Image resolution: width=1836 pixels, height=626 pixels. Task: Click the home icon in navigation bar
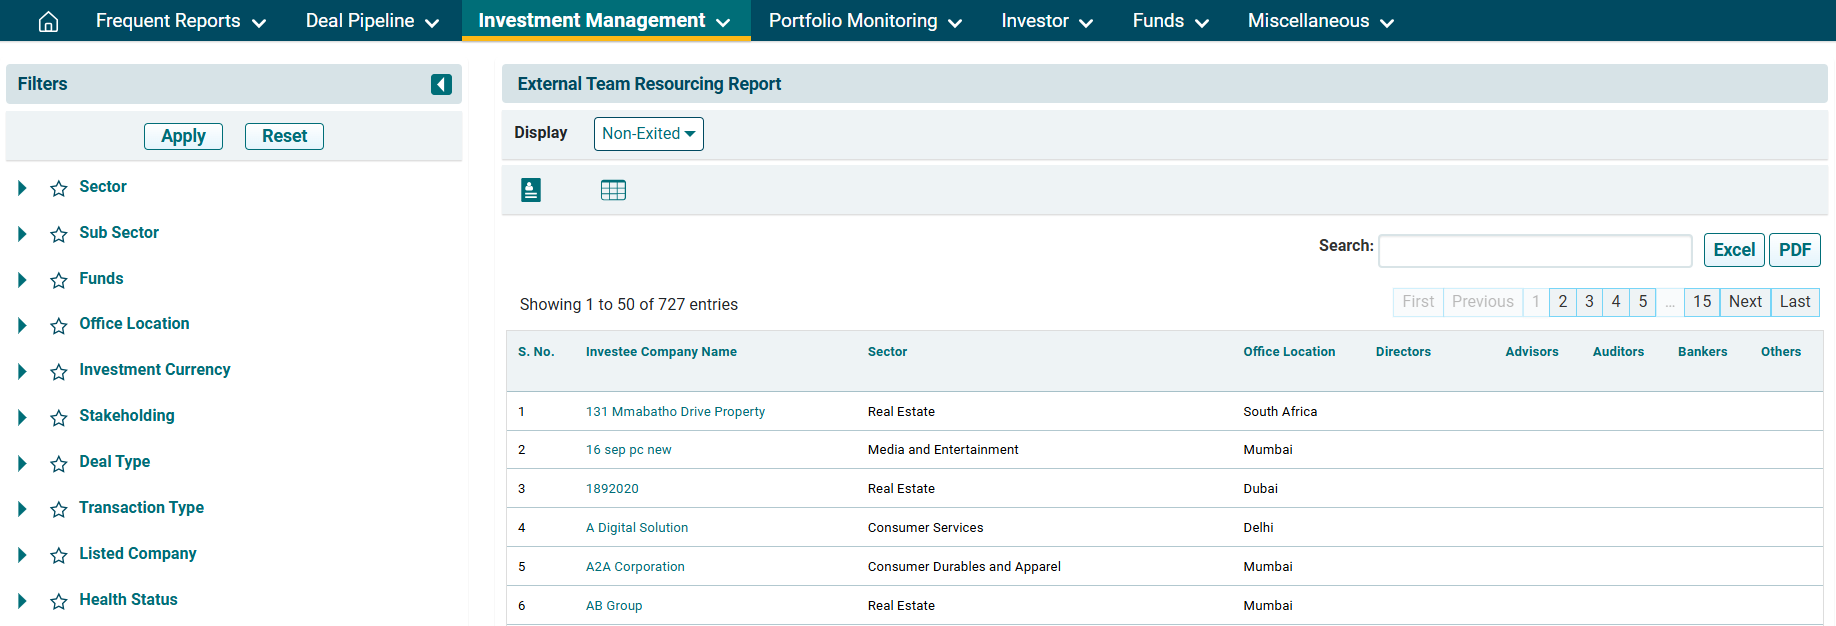pyautogui.click(x=48, y=21)
